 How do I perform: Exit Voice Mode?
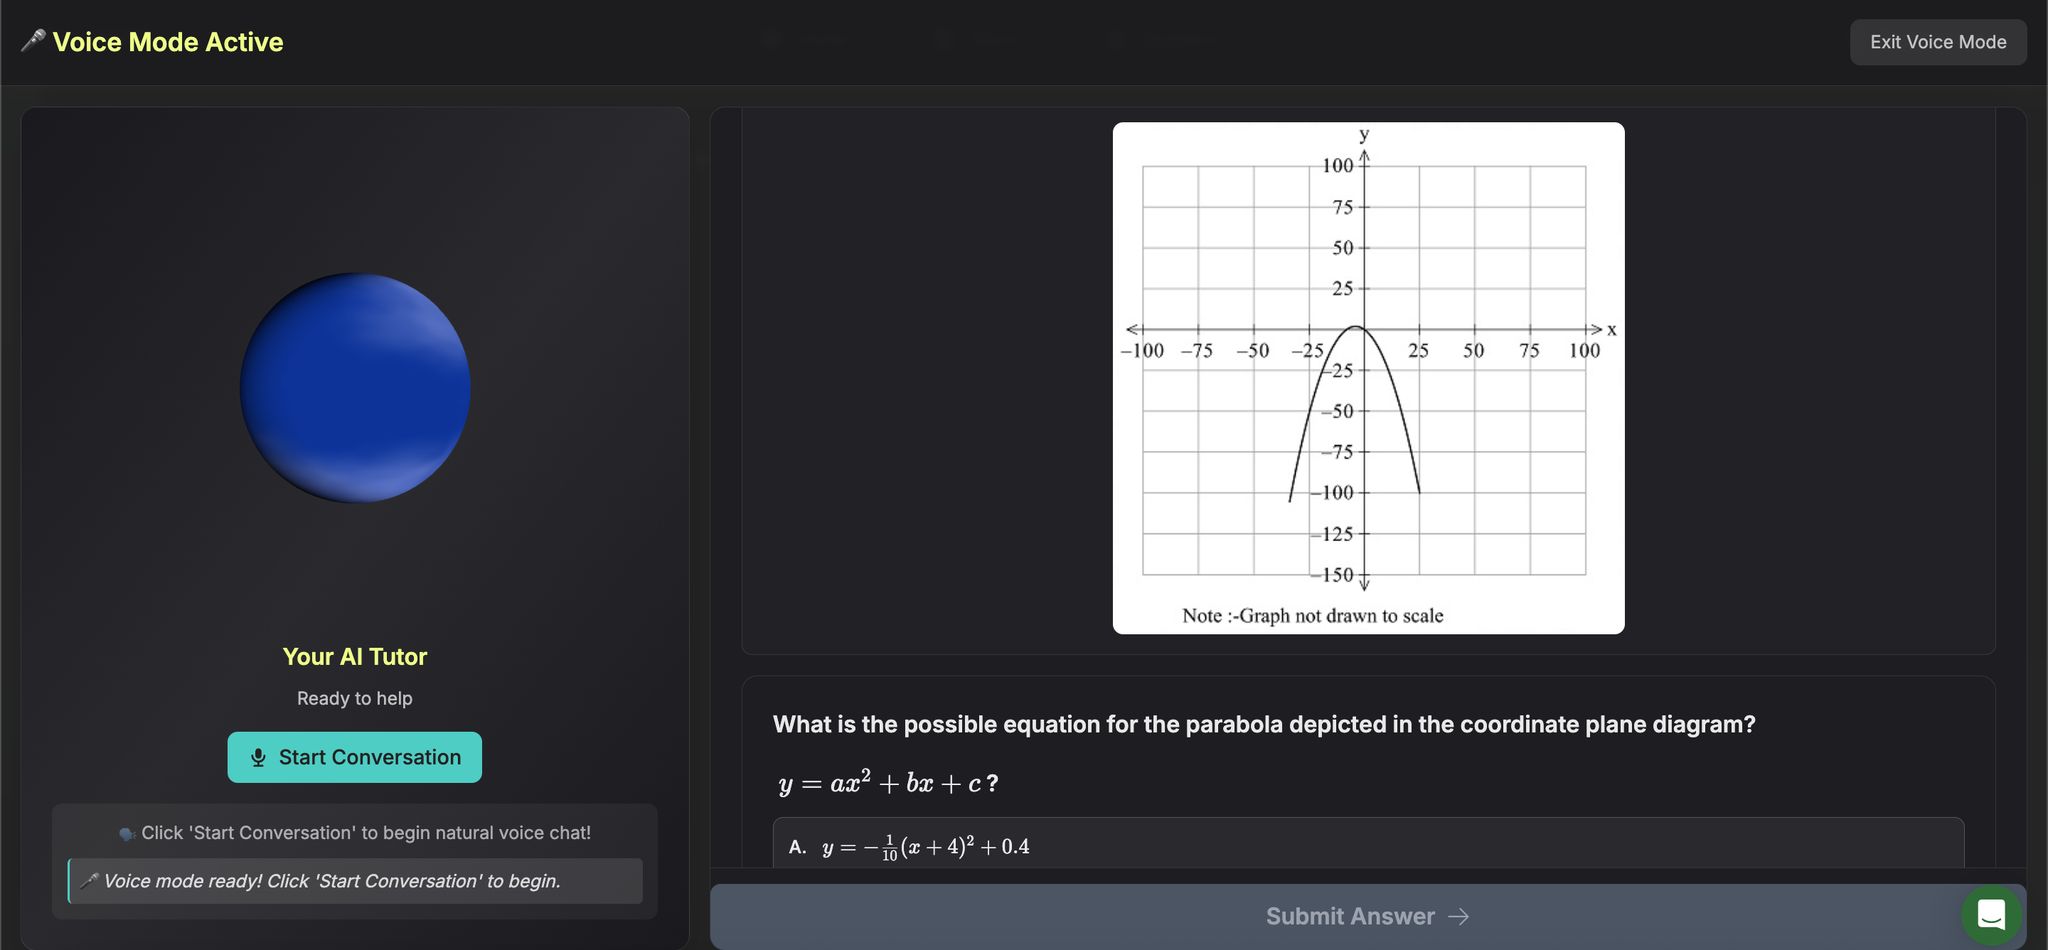[1937, 42]
